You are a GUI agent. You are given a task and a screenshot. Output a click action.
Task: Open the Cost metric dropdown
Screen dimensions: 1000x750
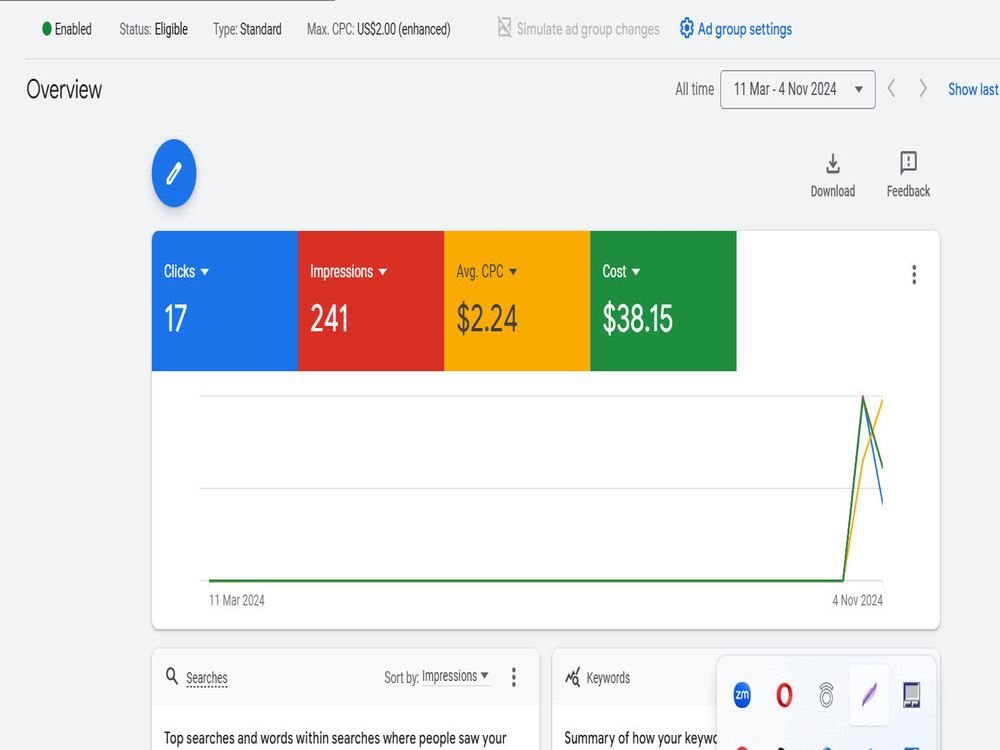coord(621,271)
